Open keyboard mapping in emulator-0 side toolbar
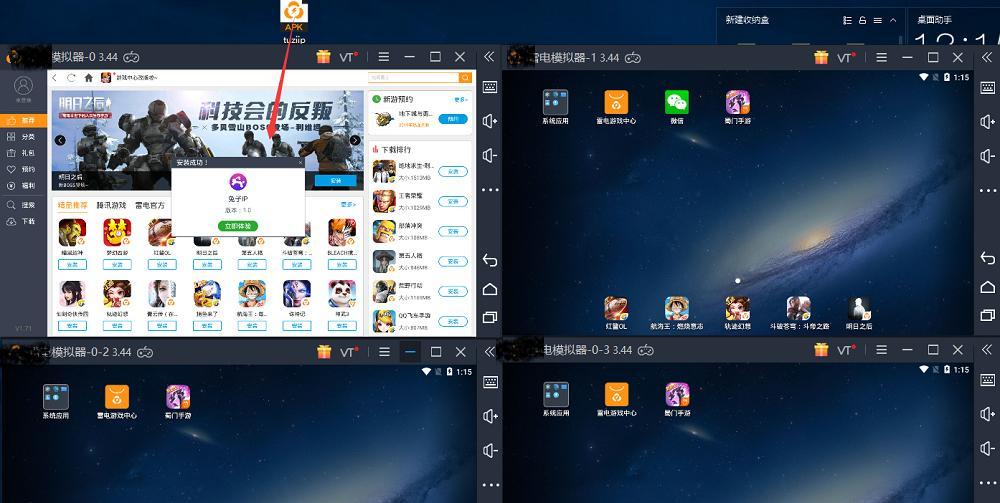1000x503 pixels. (x=490, y=87)
